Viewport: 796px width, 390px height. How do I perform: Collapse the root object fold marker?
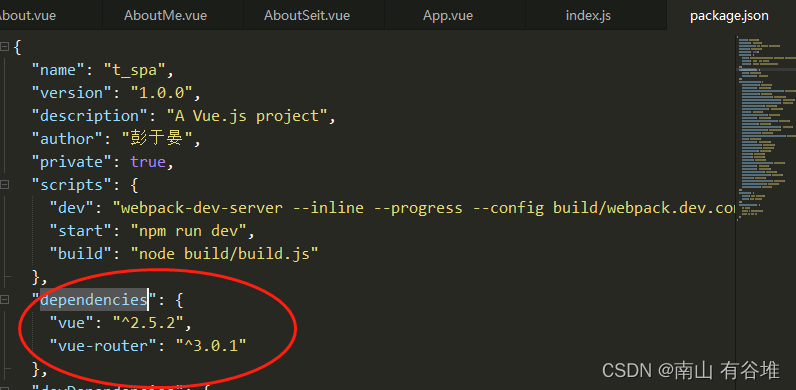[5, 47]
